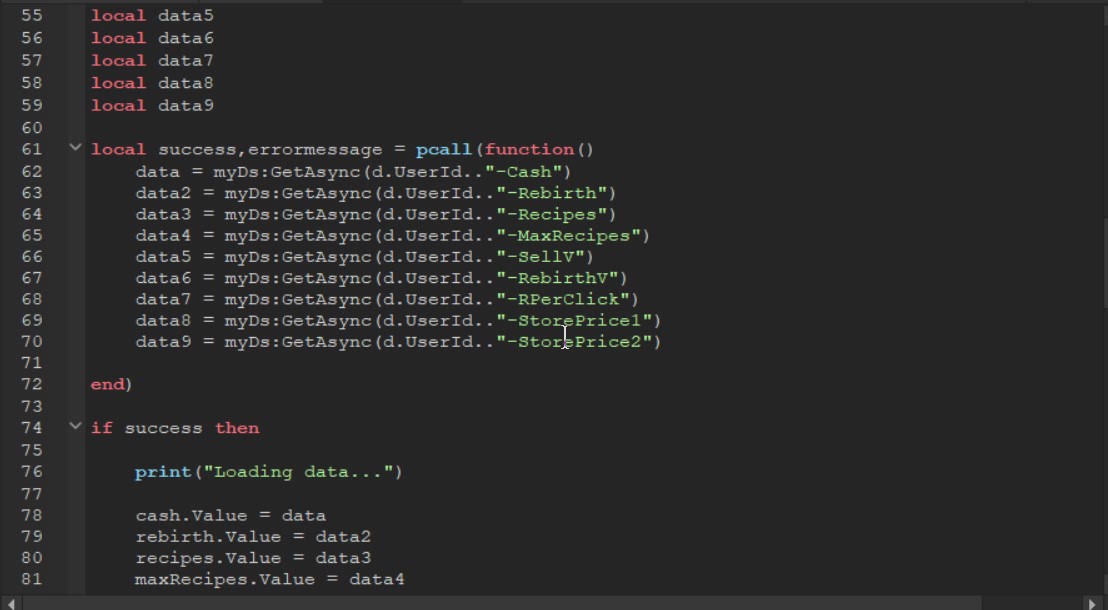The height and width of the screenshot is (610, 1108).
Task: Click the print statement "Loading data..."
Action: [268, 472]
